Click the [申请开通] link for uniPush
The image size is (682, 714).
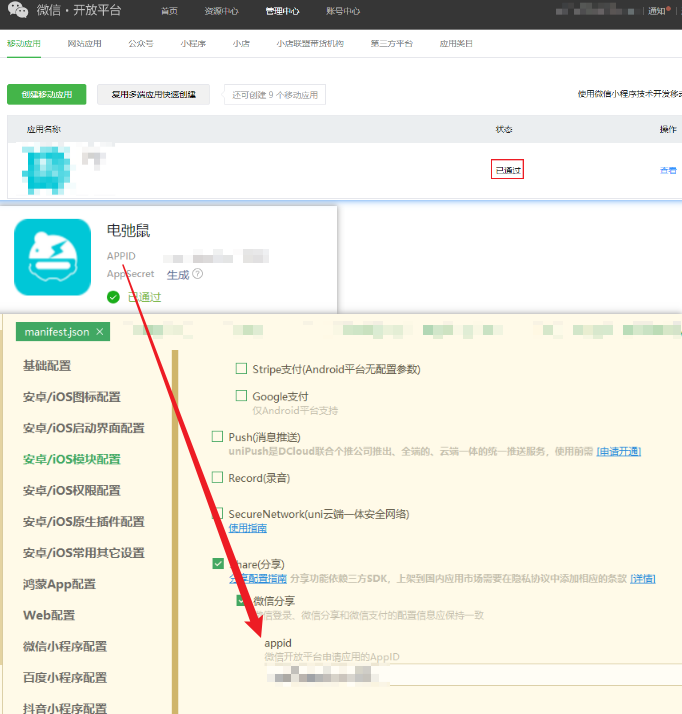[619, 451]
